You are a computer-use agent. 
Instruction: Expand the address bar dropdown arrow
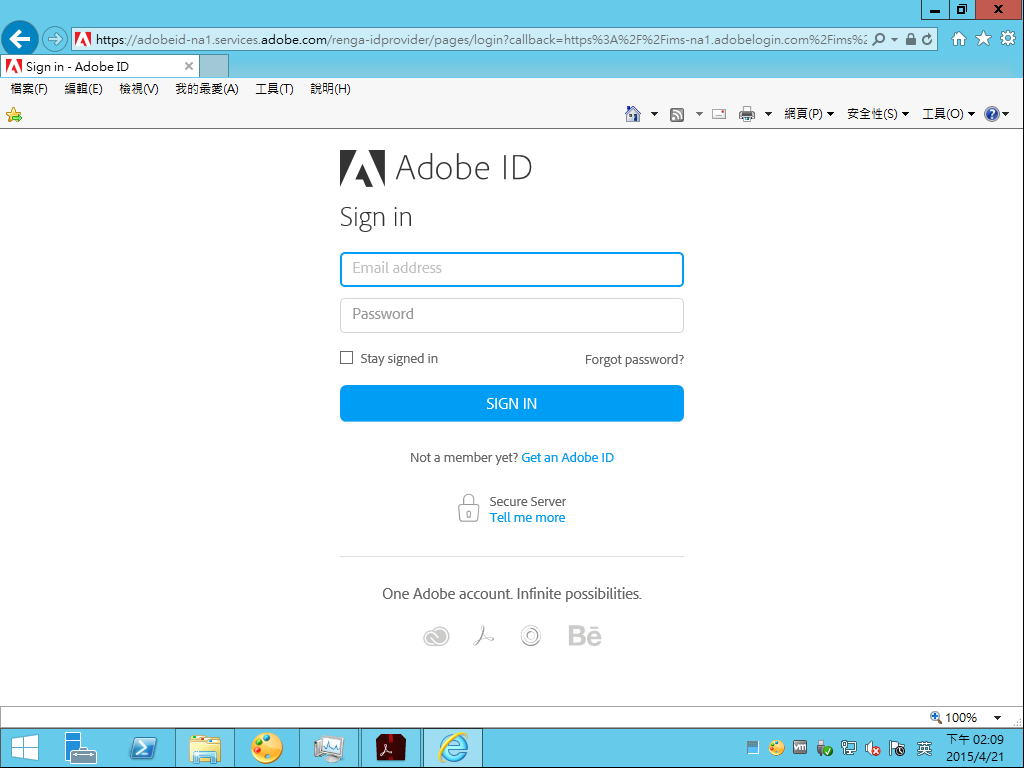tap(895, 39)
